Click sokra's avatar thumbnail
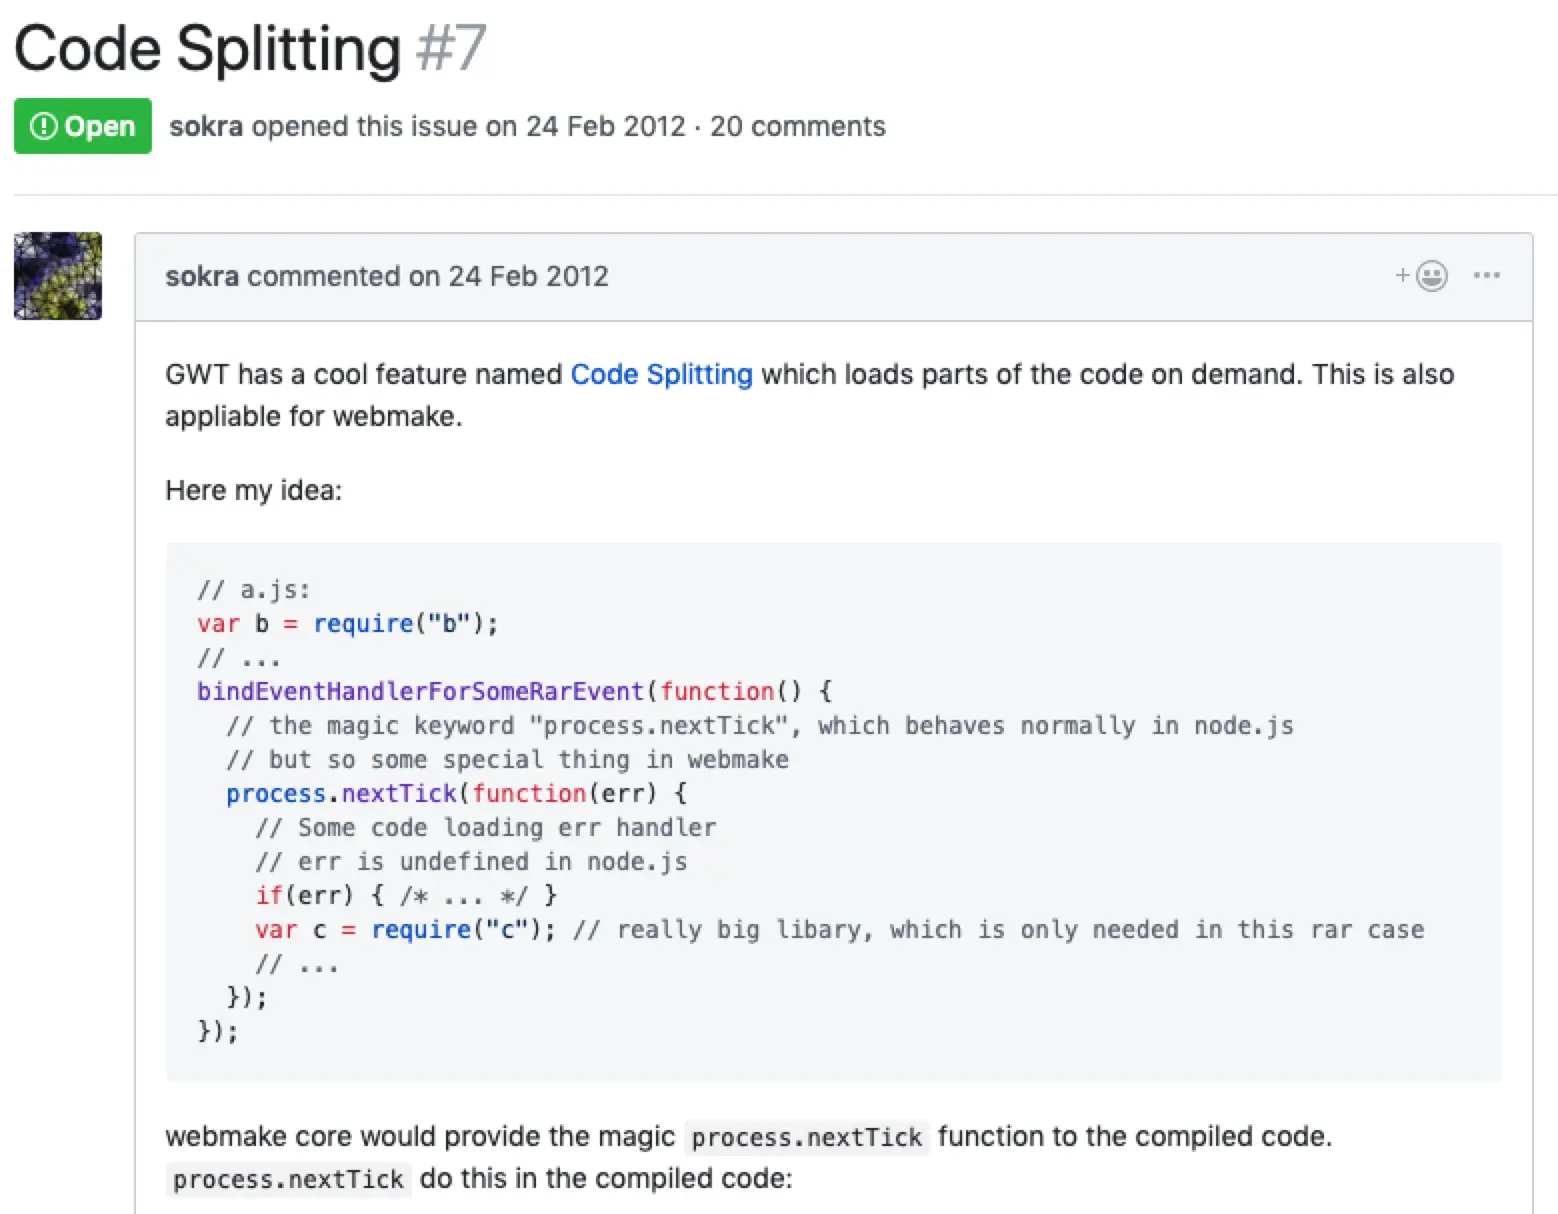The width and height of the screenshot is (1558, 1214). tap(57, 276)
